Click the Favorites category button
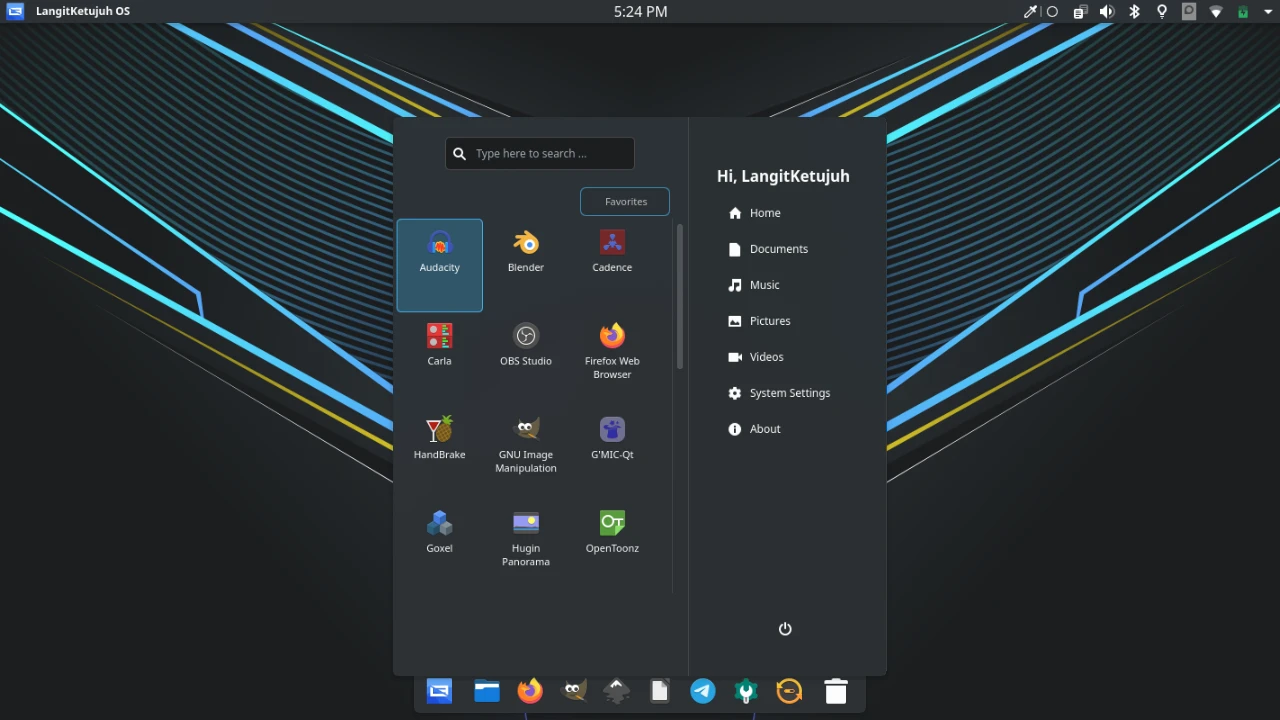 625,201
